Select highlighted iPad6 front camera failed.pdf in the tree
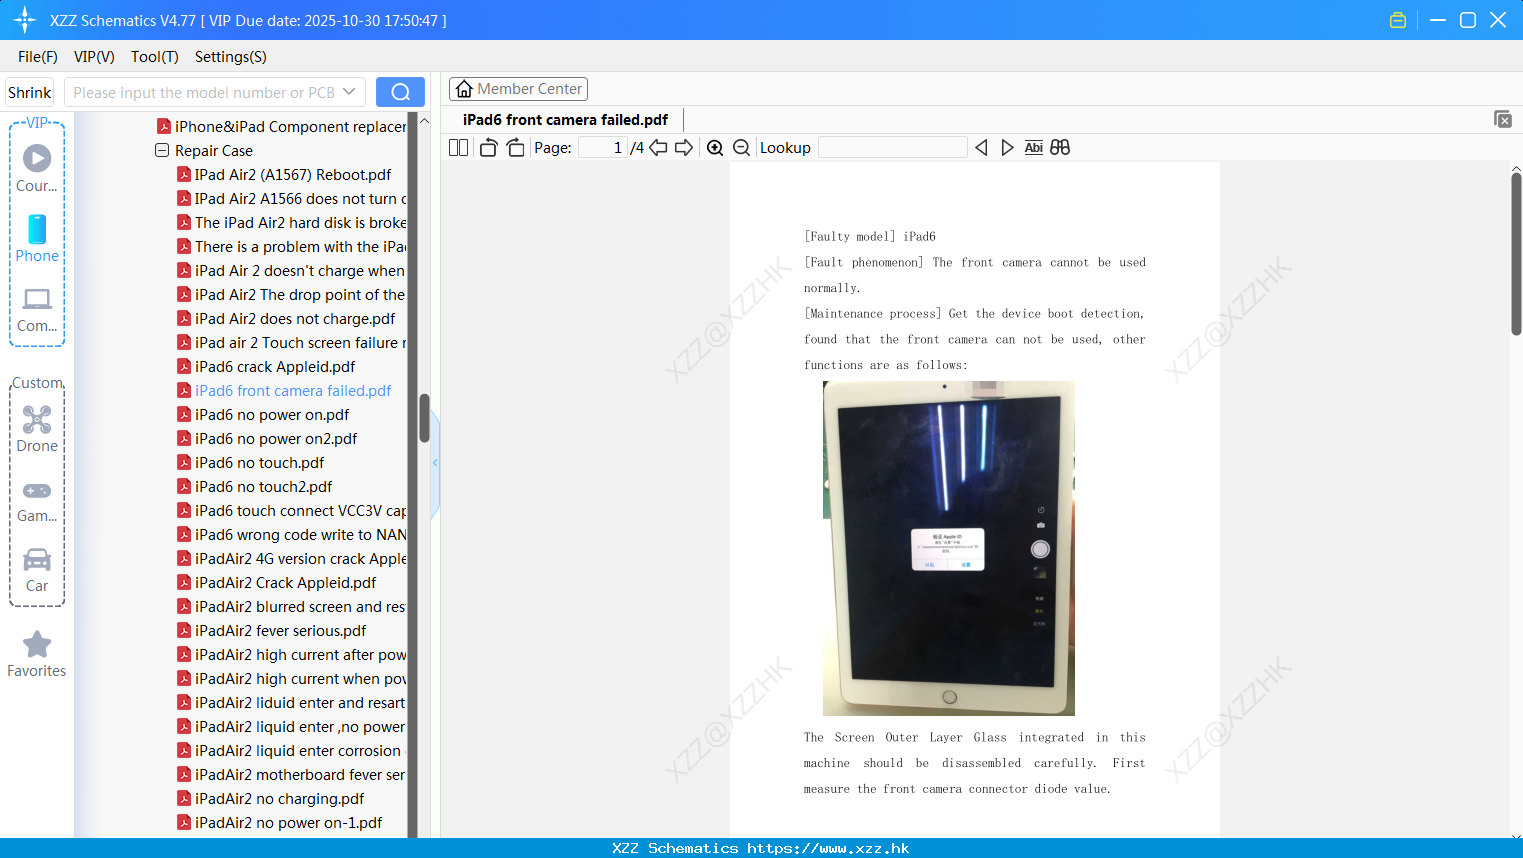Viewport: 1523px width, 858px height. tap(292, 390)
